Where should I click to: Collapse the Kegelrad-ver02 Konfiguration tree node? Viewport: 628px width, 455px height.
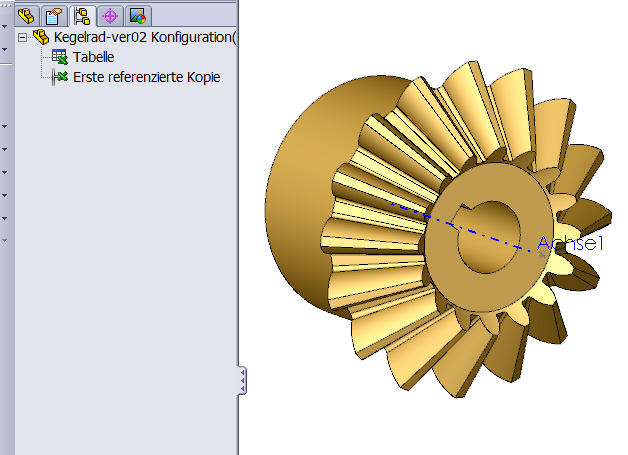[x=23, y=38]
